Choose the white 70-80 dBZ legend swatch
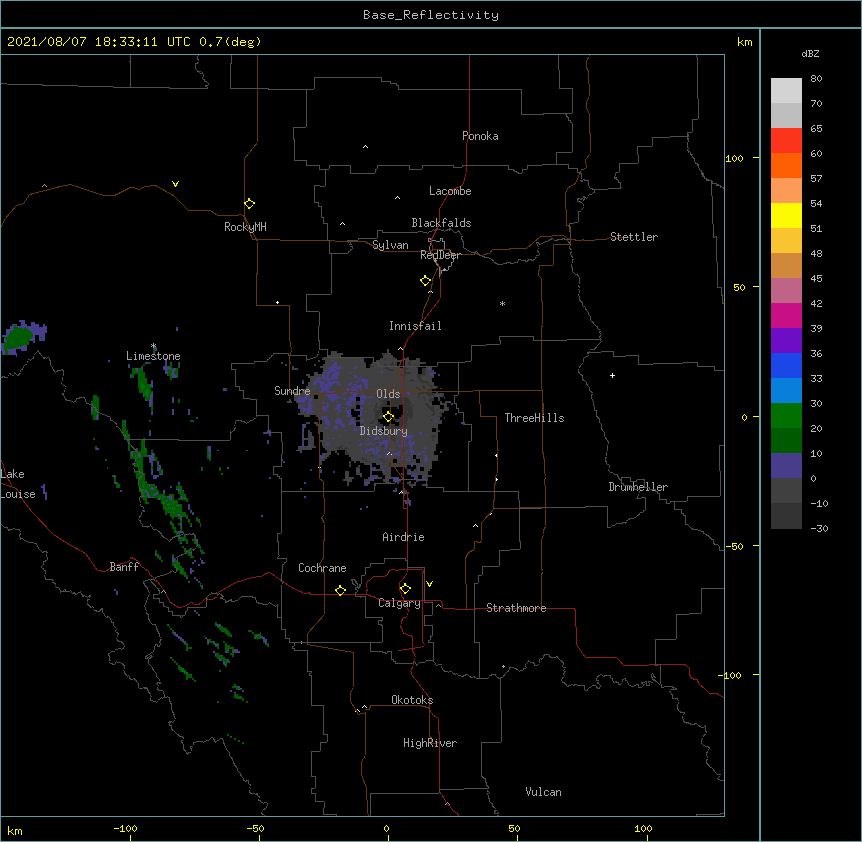Image resolution: width=862 pixels, height=842 pixels. pyautogui.click(x=786, y=91)
